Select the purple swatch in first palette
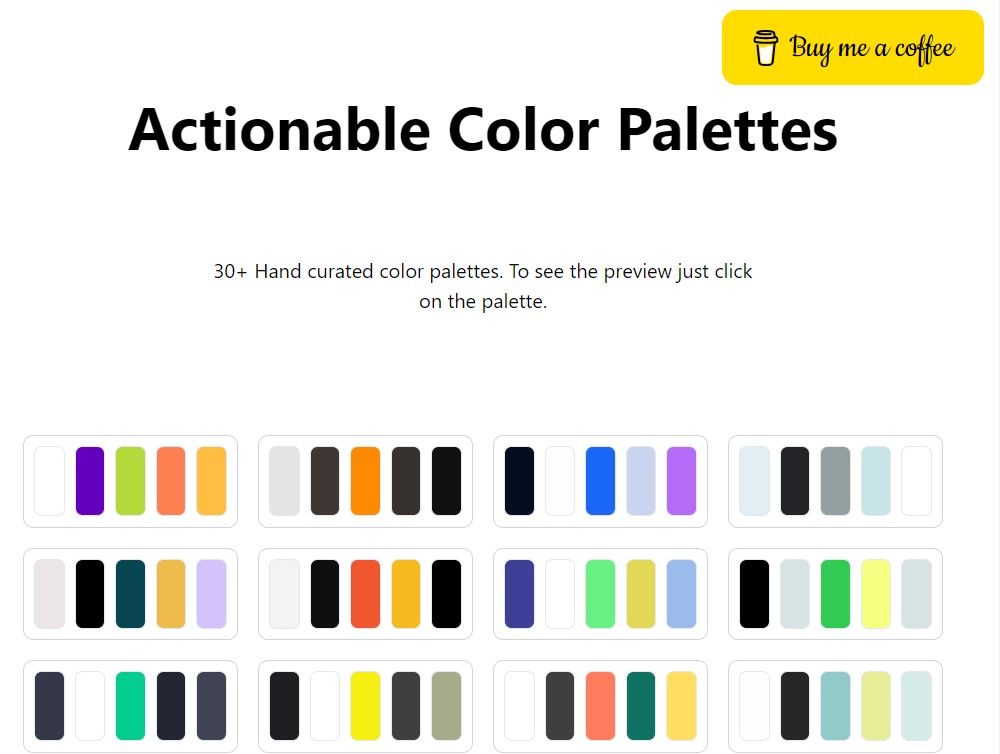 click(x=90, y=481)
